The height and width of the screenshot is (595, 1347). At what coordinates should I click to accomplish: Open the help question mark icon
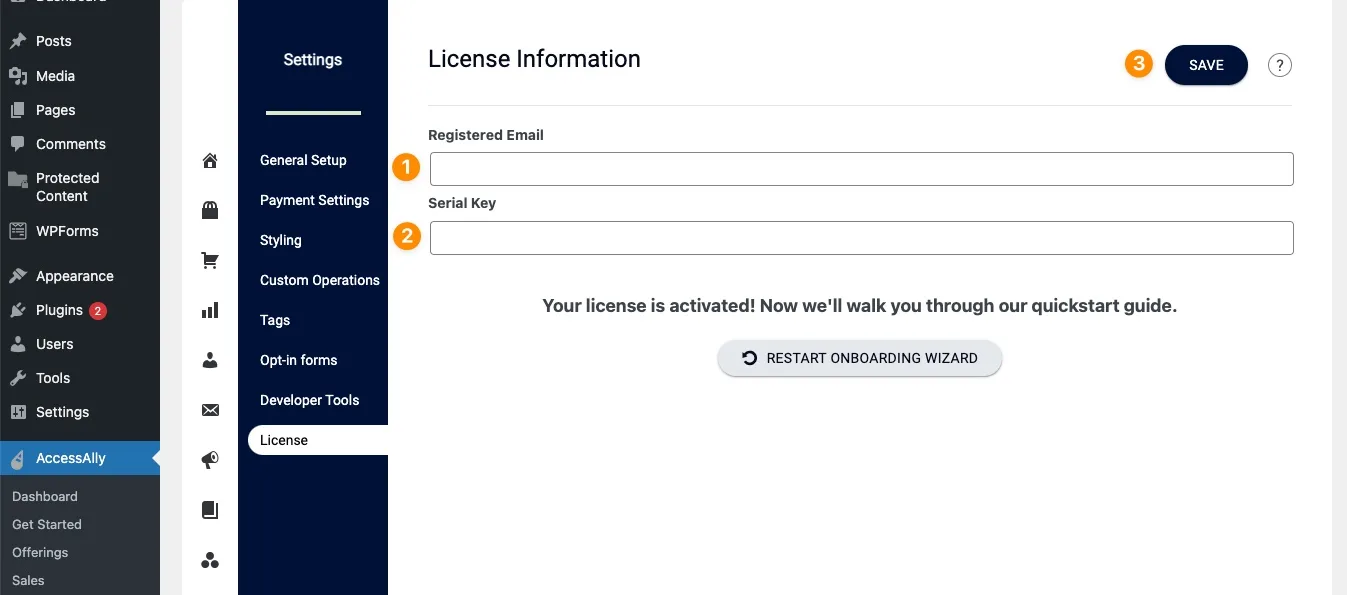(x=1279, y=64)
